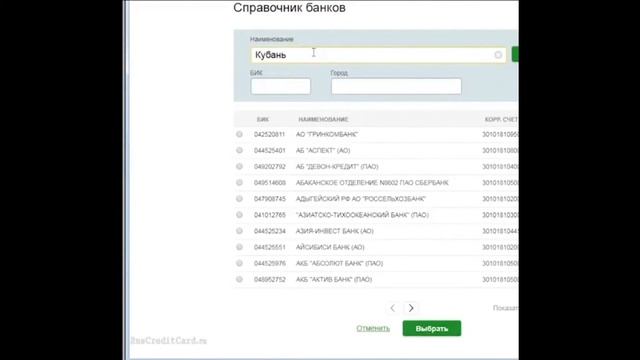Go to previous page arrow

click(x=393, y=308)
